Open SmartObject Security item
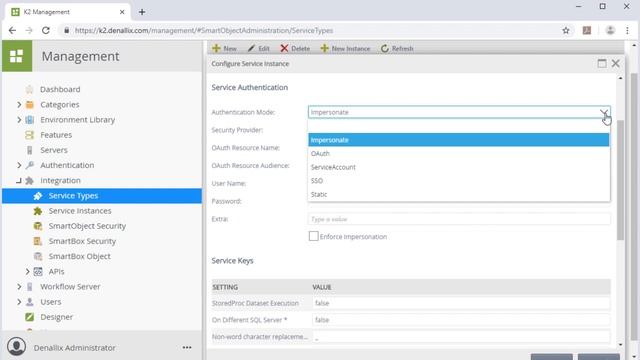Image resolution: width=640 pixels, height=360 pixels. (x=87, y=226)
